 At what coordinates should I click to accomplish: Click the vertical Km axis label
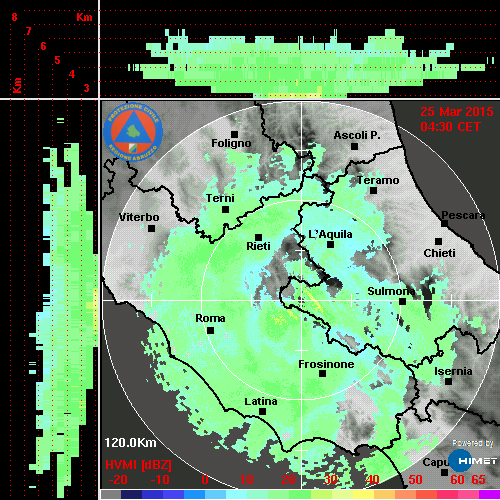(x=17, y=85)
